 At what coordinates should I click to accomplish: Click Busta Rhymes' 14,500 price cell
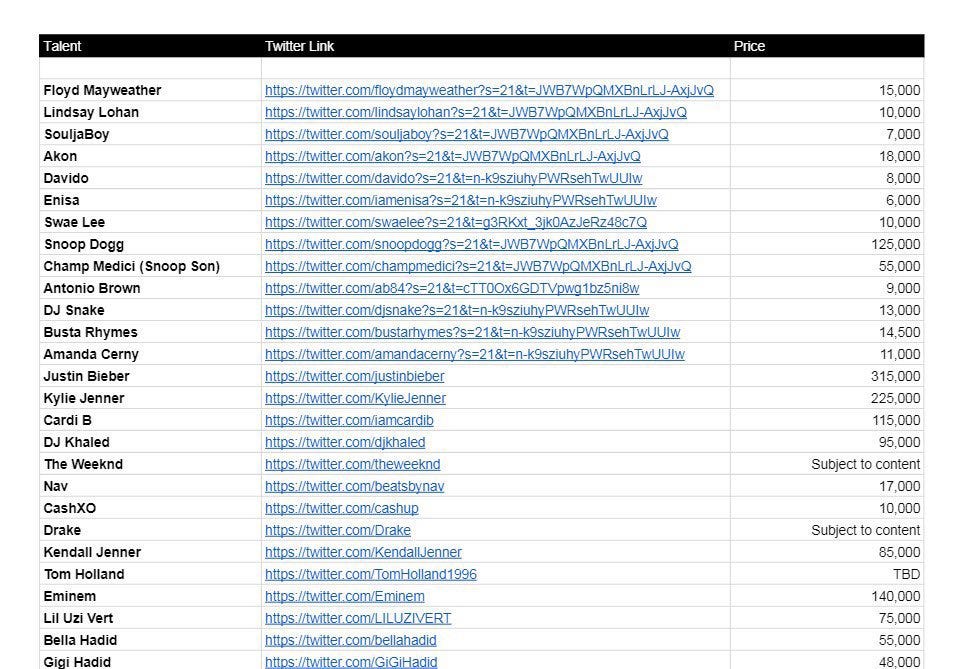tap(827, 333)
